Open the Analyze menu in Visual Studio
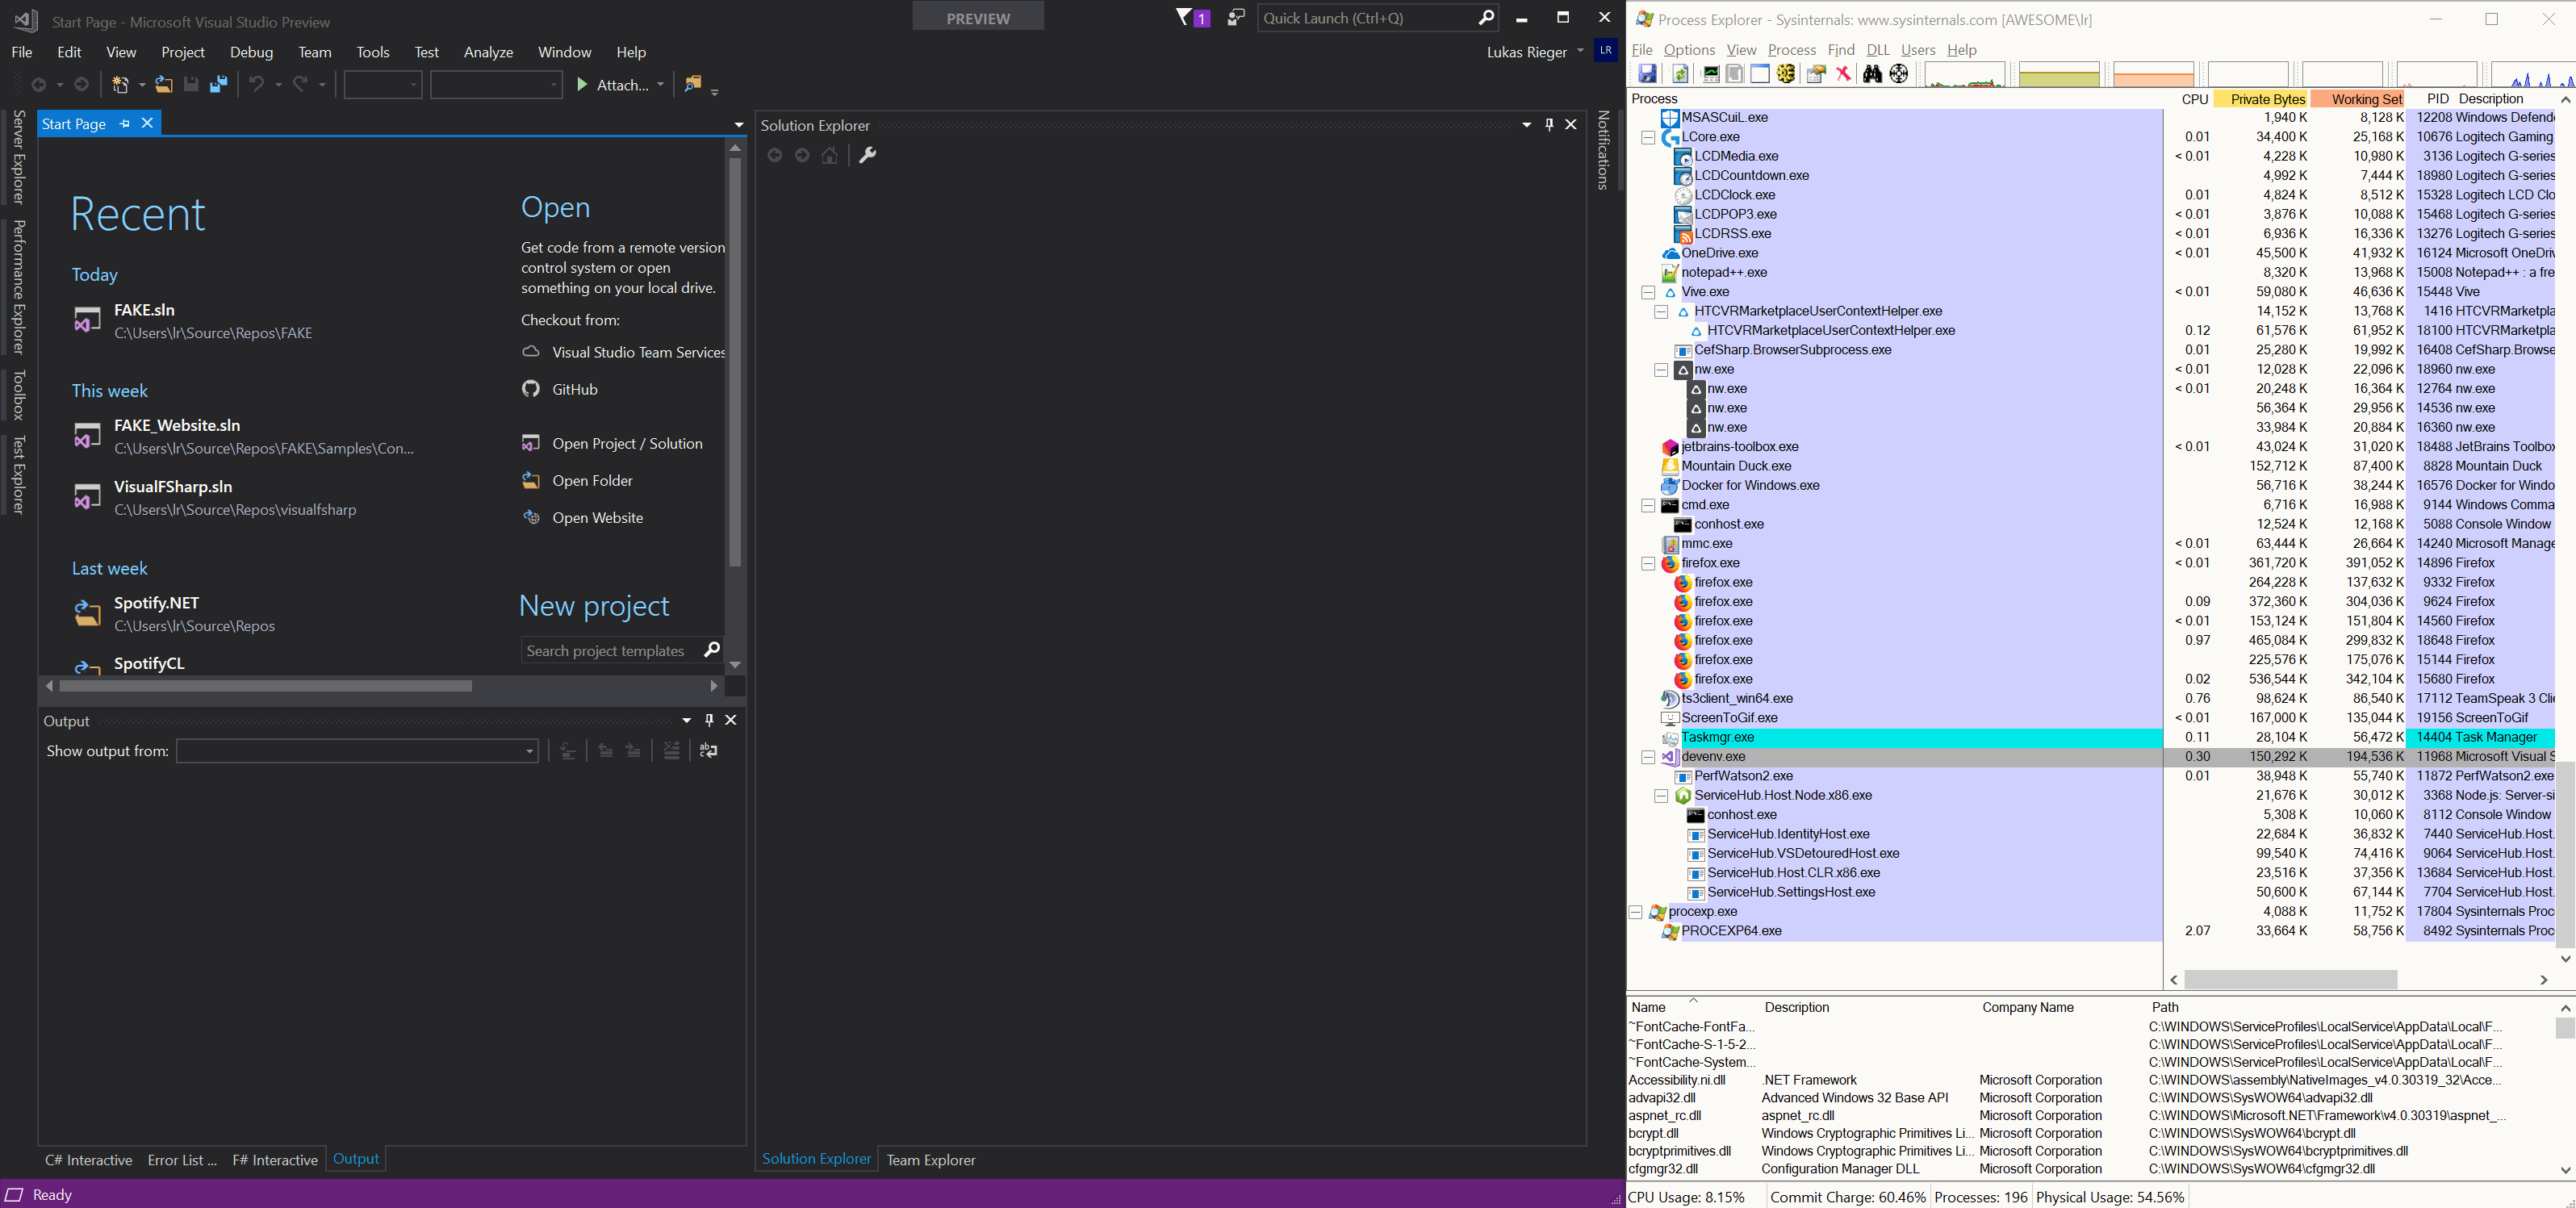 [488, 52]
